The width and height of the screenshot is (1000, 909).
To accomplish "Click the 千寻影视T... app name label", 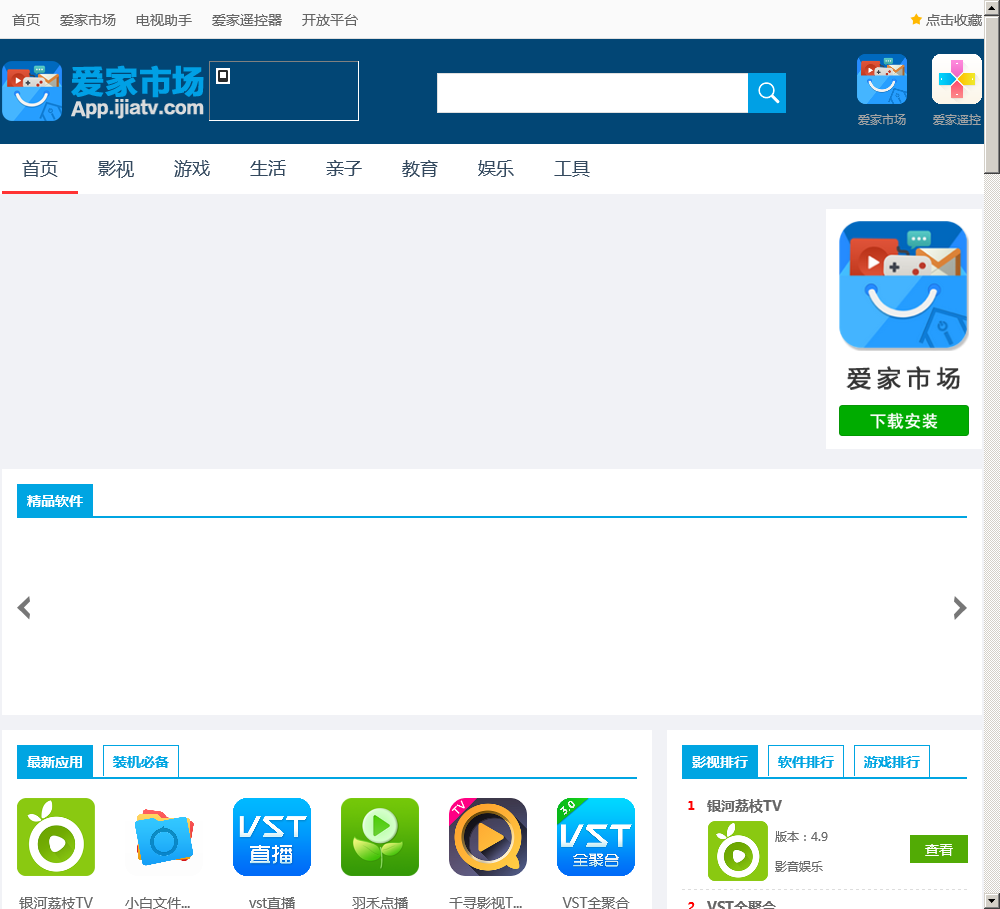I will [485, 902].
